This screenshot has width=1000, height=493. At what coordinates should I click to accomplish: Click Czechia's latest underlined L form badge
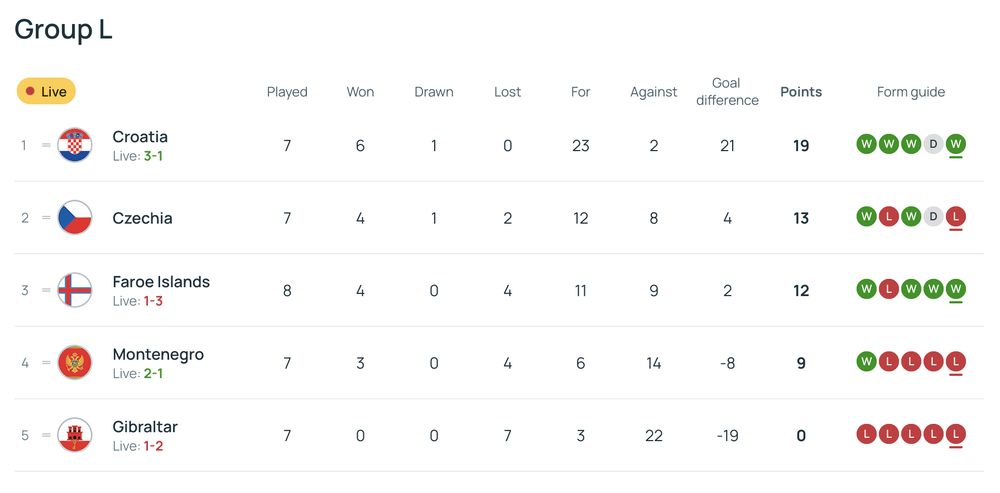click(956, 217)
